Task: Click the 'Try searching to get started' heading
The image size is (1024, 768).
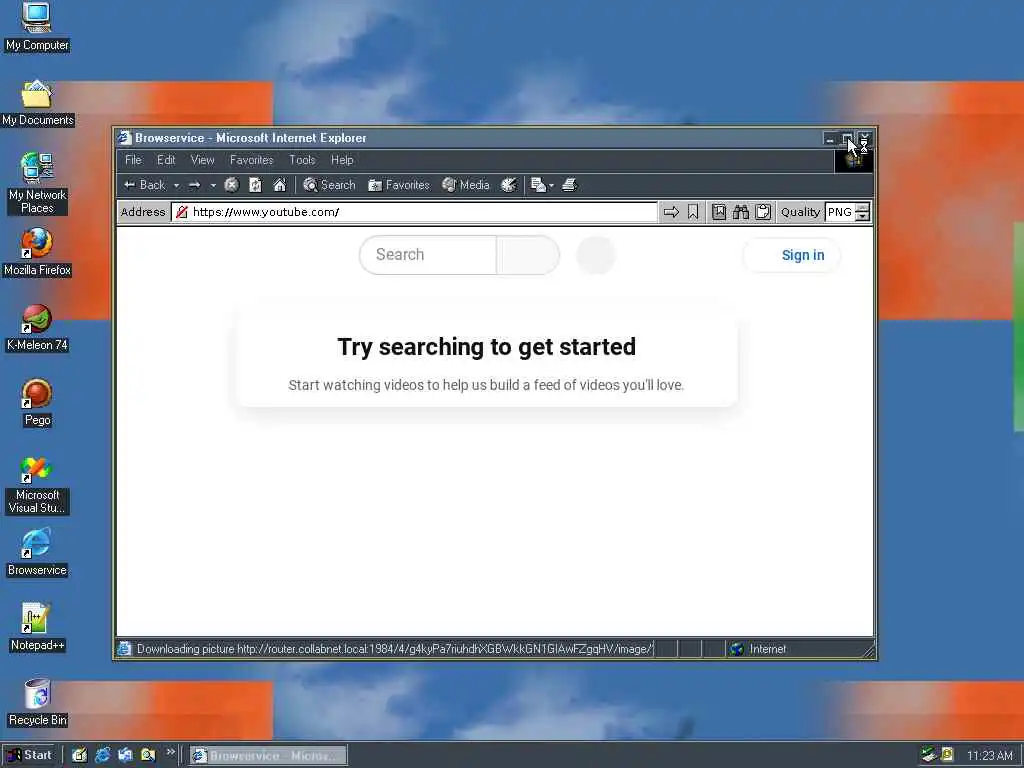Action: (x=487, y=347)
